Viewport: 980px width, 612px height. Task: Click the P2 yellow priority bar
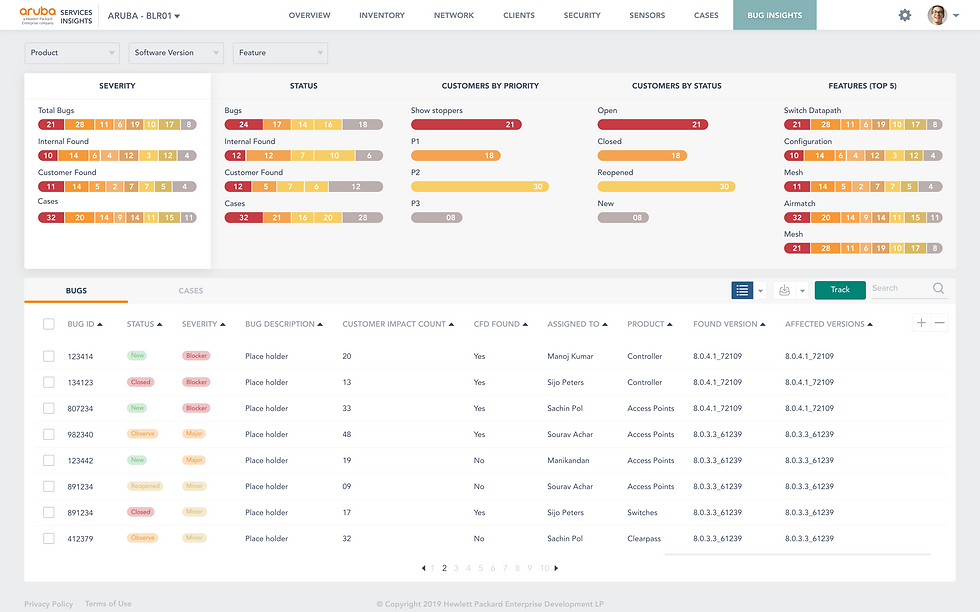coord(480,186)
